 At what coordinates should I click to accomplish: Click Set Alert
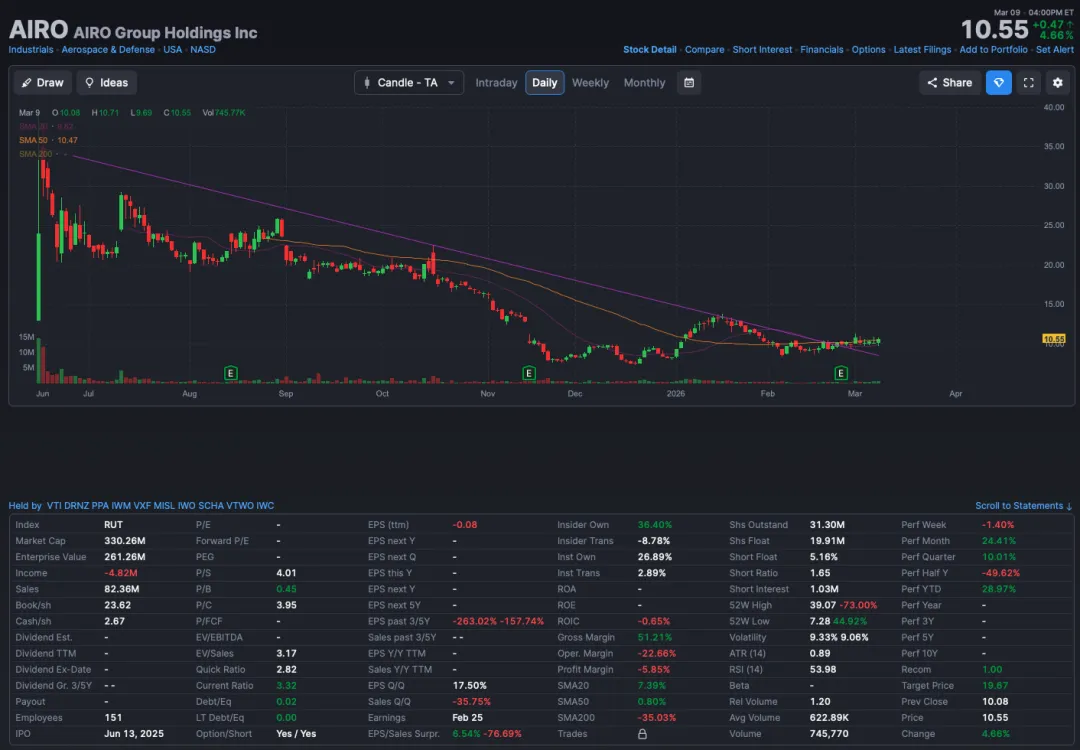pyautogui.click(x=1055, y=50)
